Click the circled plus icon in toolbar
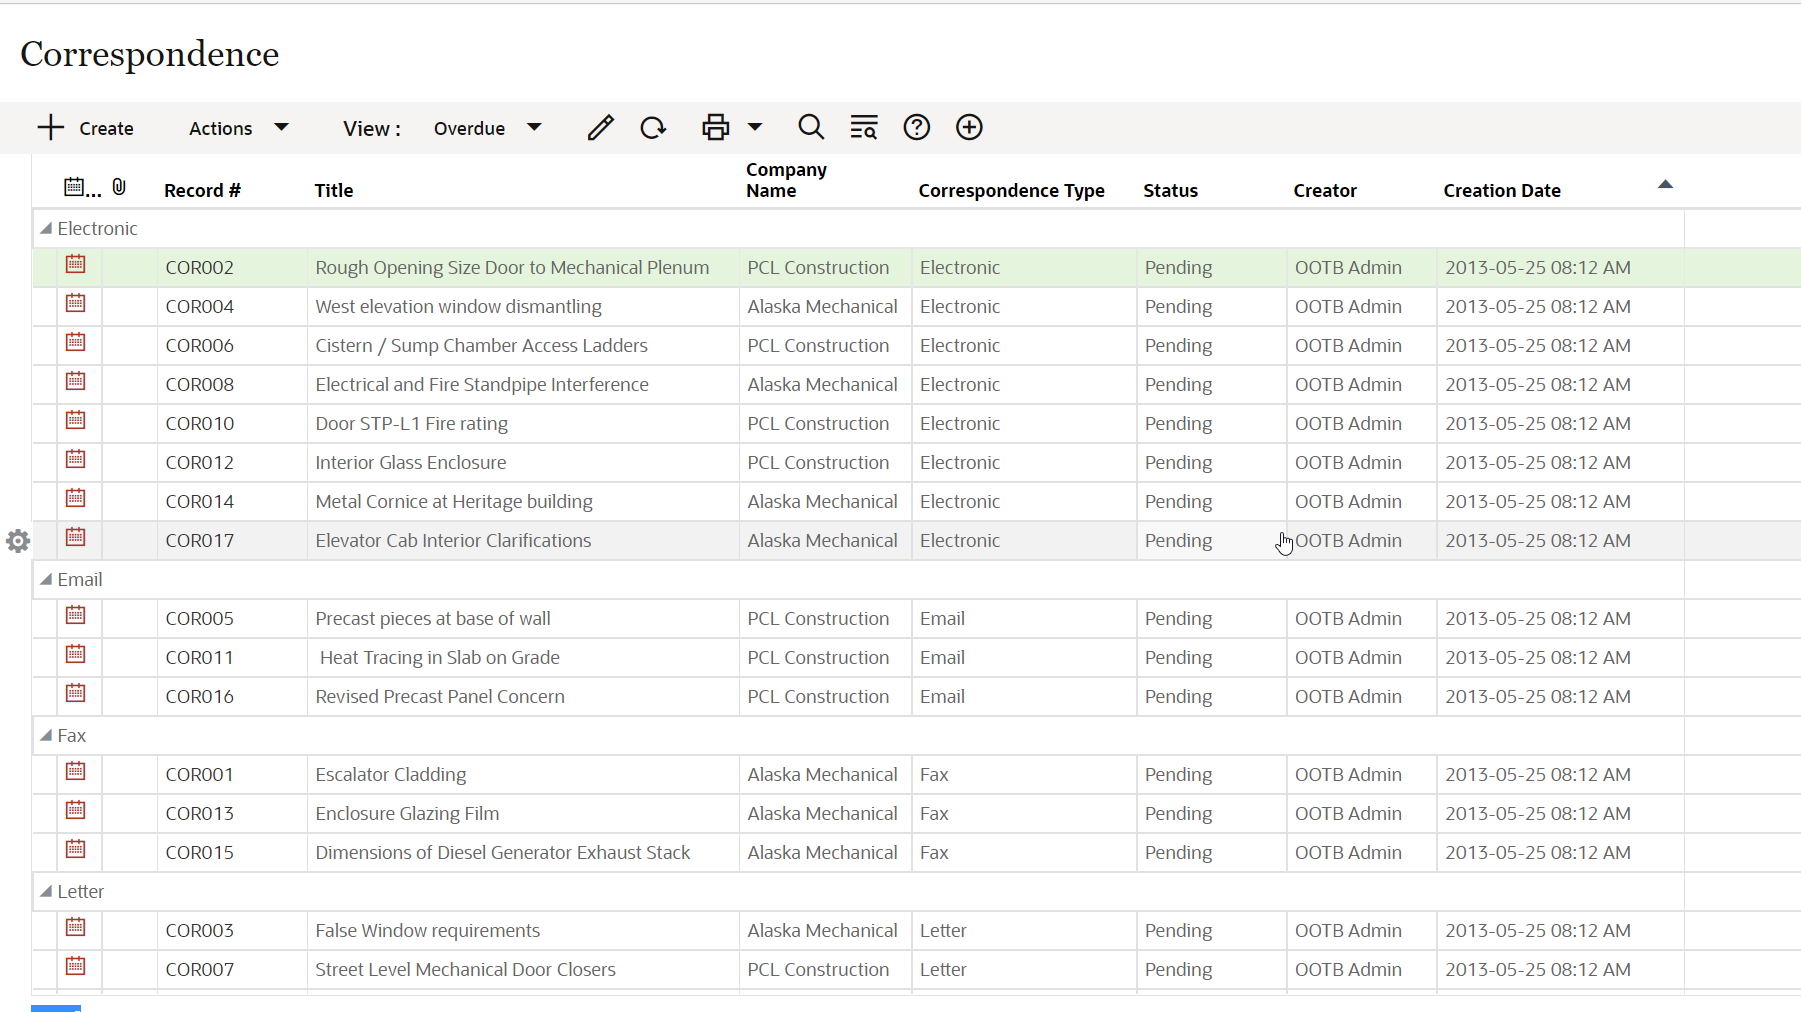The width and height of the screenshot is (1801, 1012). coord(969,128)
